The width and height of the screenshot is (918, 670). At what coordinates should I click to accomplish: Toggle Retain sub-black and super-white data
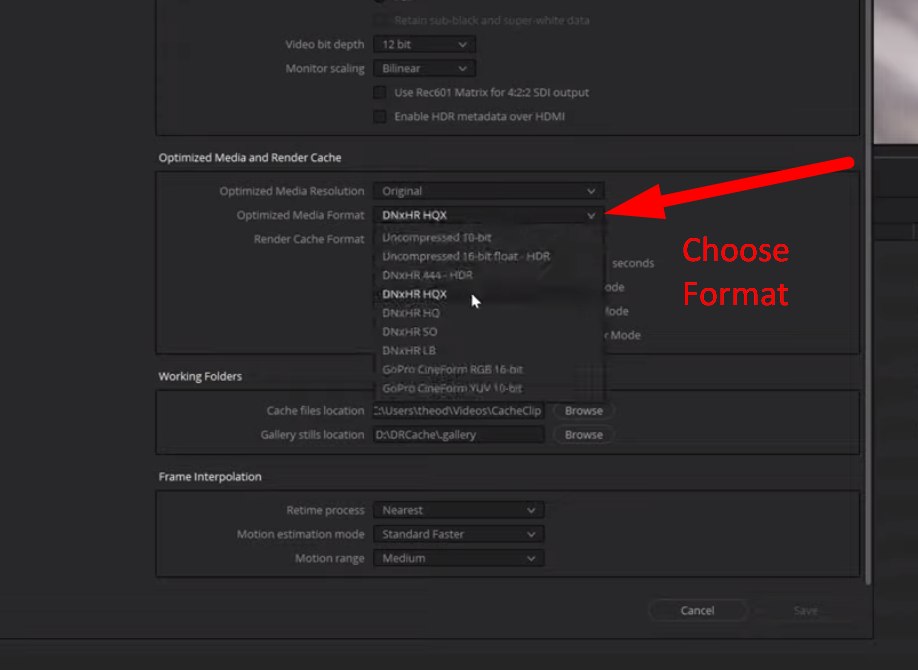tap(380, 21)
